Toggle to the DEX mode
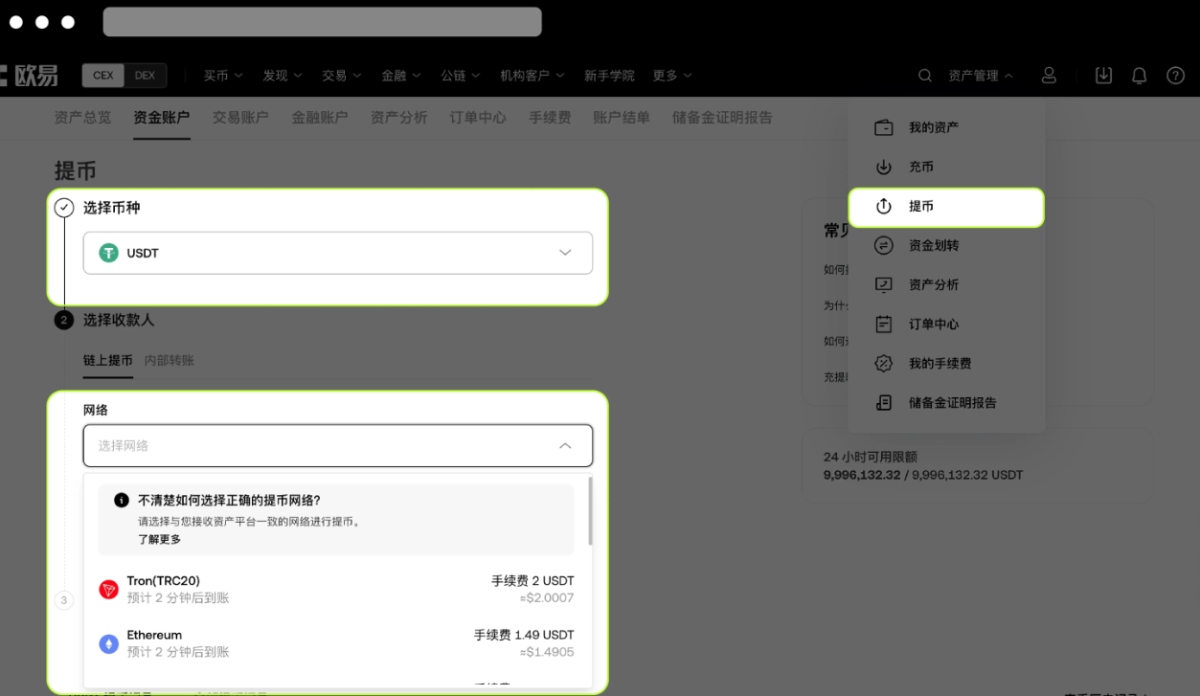The image size is (1200, 696). point(145,76)
